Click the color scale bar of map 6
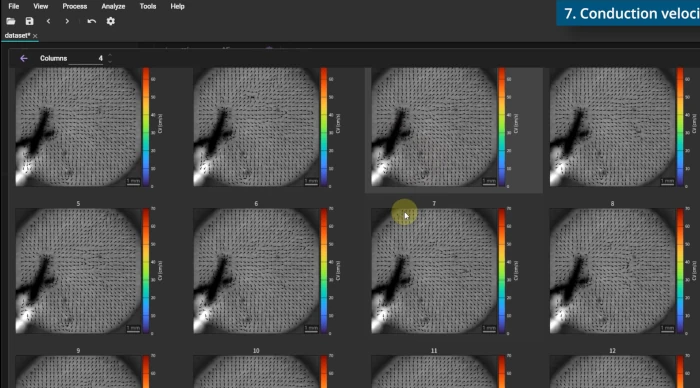 324,271
